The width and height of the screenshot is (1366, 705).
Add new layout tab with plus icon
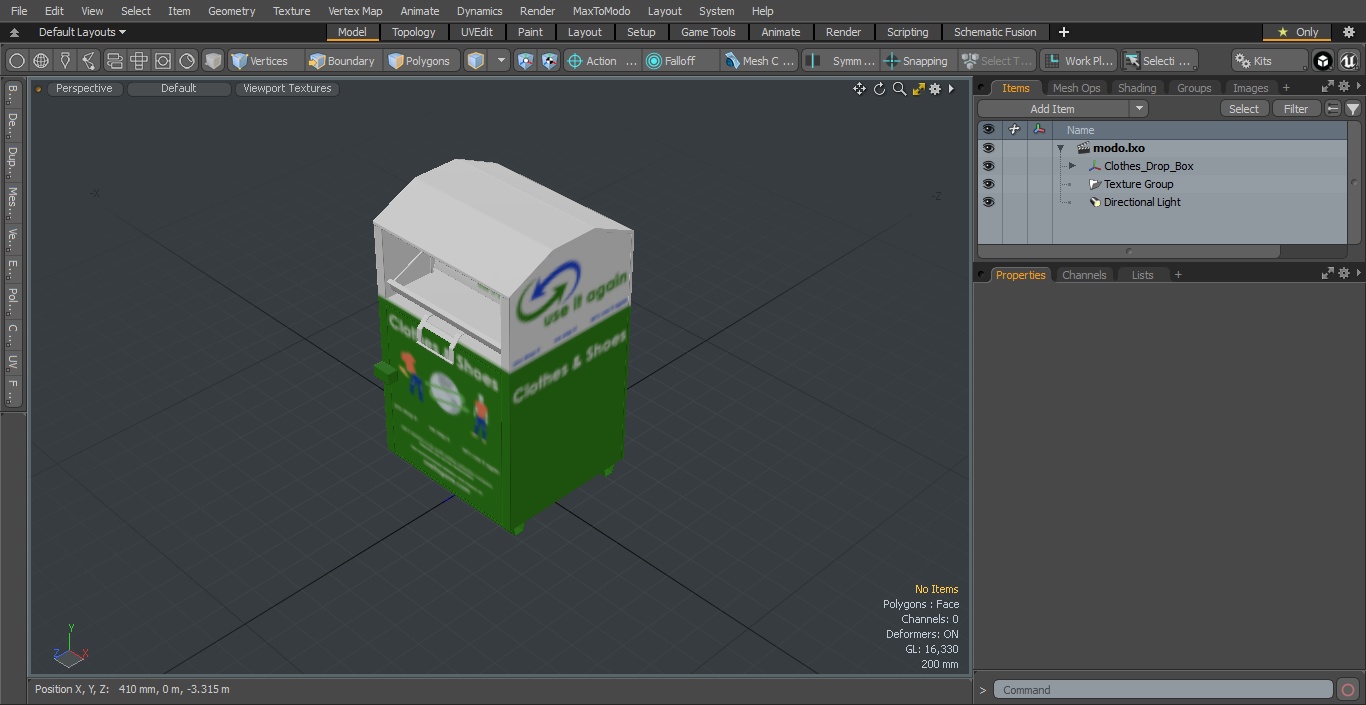(x=1063, y=32)
